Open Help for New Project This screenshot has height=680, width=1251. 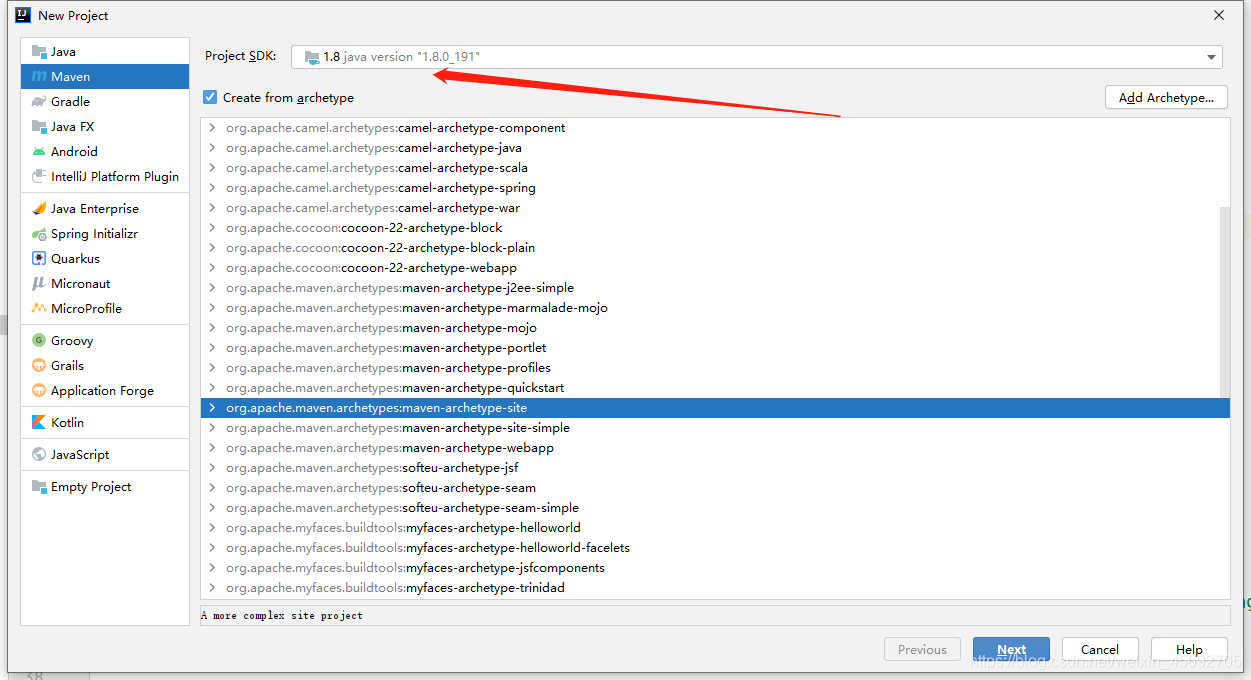tap(1190, 650)
